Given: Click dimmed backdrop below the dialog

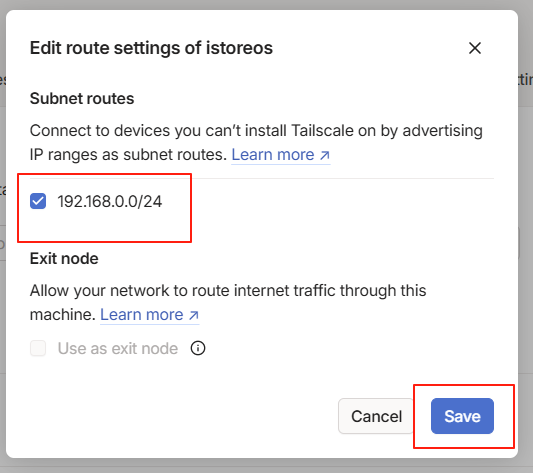Looking at the screenshot, I should coord(266,466).
